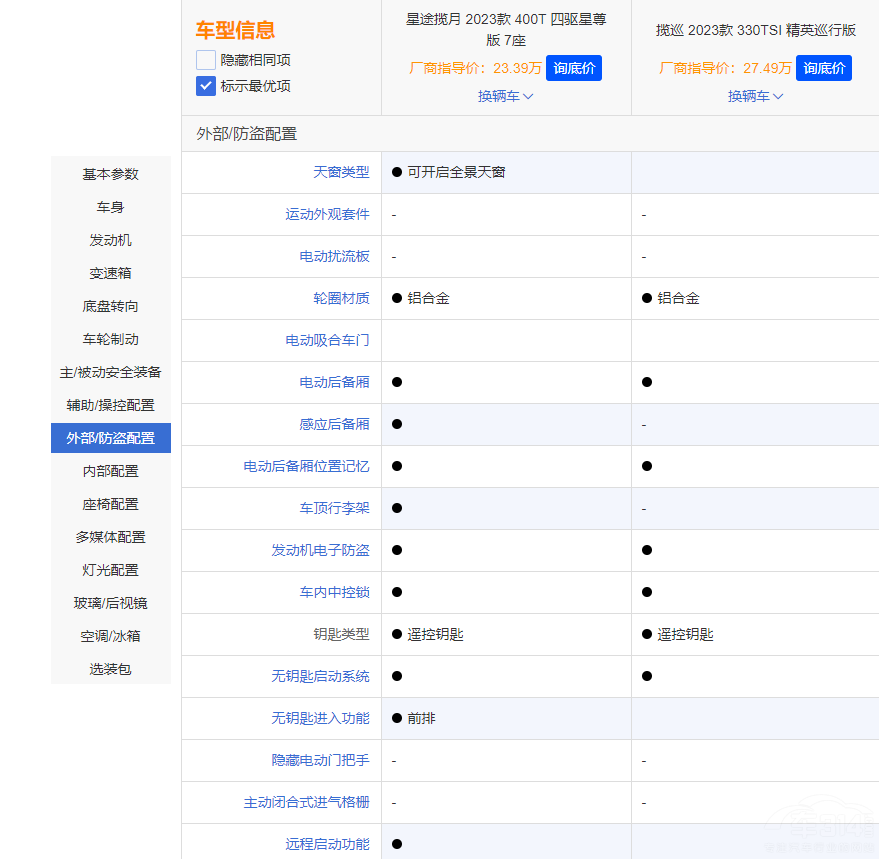Click 主动闭合式进气格栅 link
This screenshot has width=879, height=859.
pyautogui.click(x=306, y=802)
